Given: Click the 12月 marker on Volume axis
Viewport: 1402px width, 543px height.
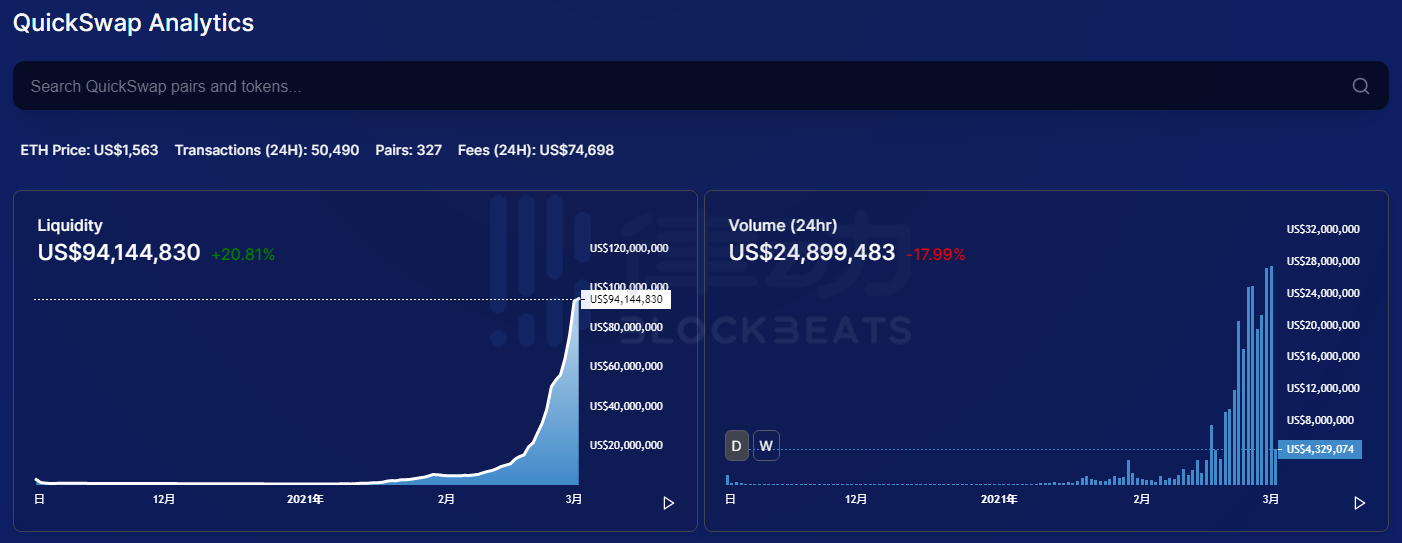Looking at the screenshot, I should point(856,498).
